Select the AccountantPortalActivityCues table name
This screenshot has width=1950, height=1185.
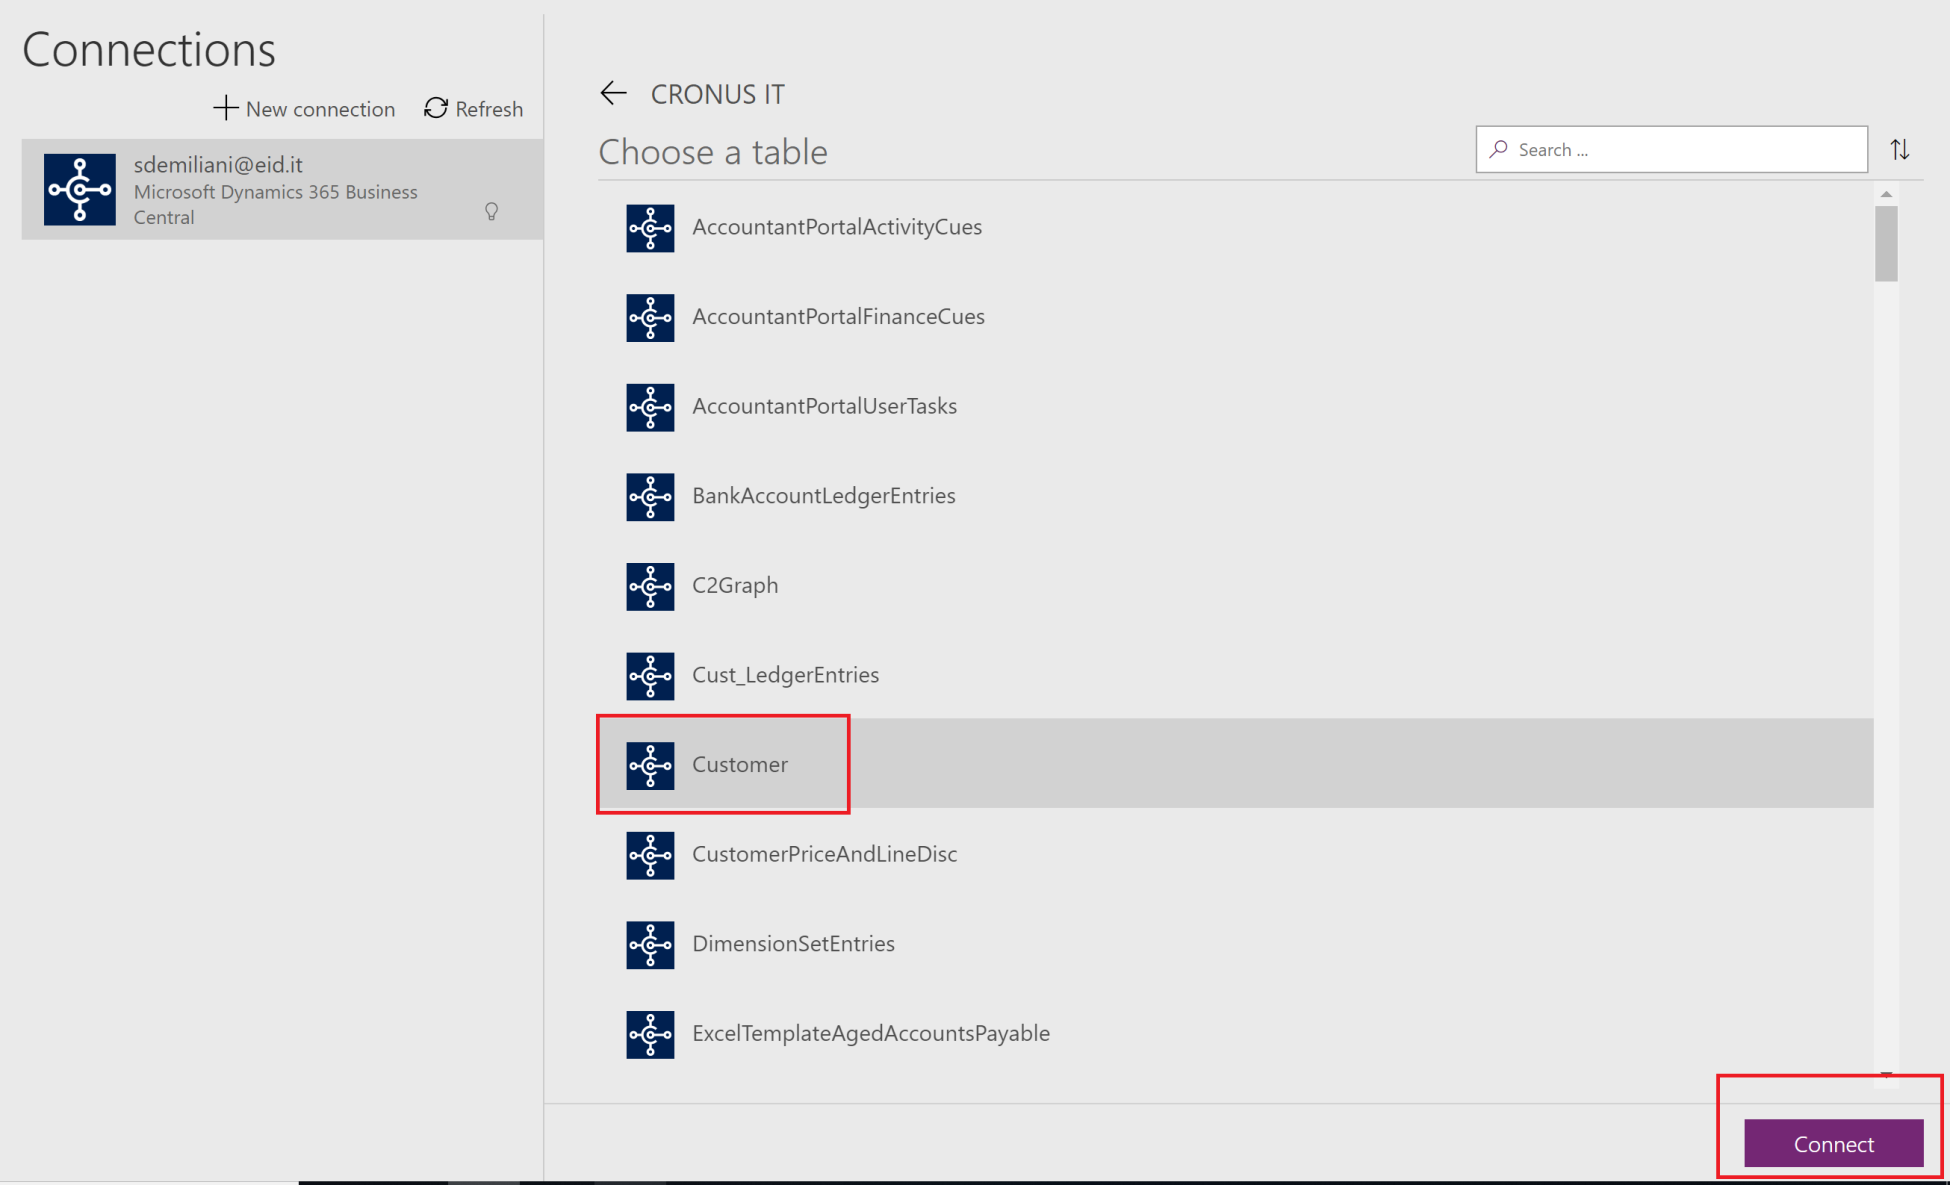(837, 227)
